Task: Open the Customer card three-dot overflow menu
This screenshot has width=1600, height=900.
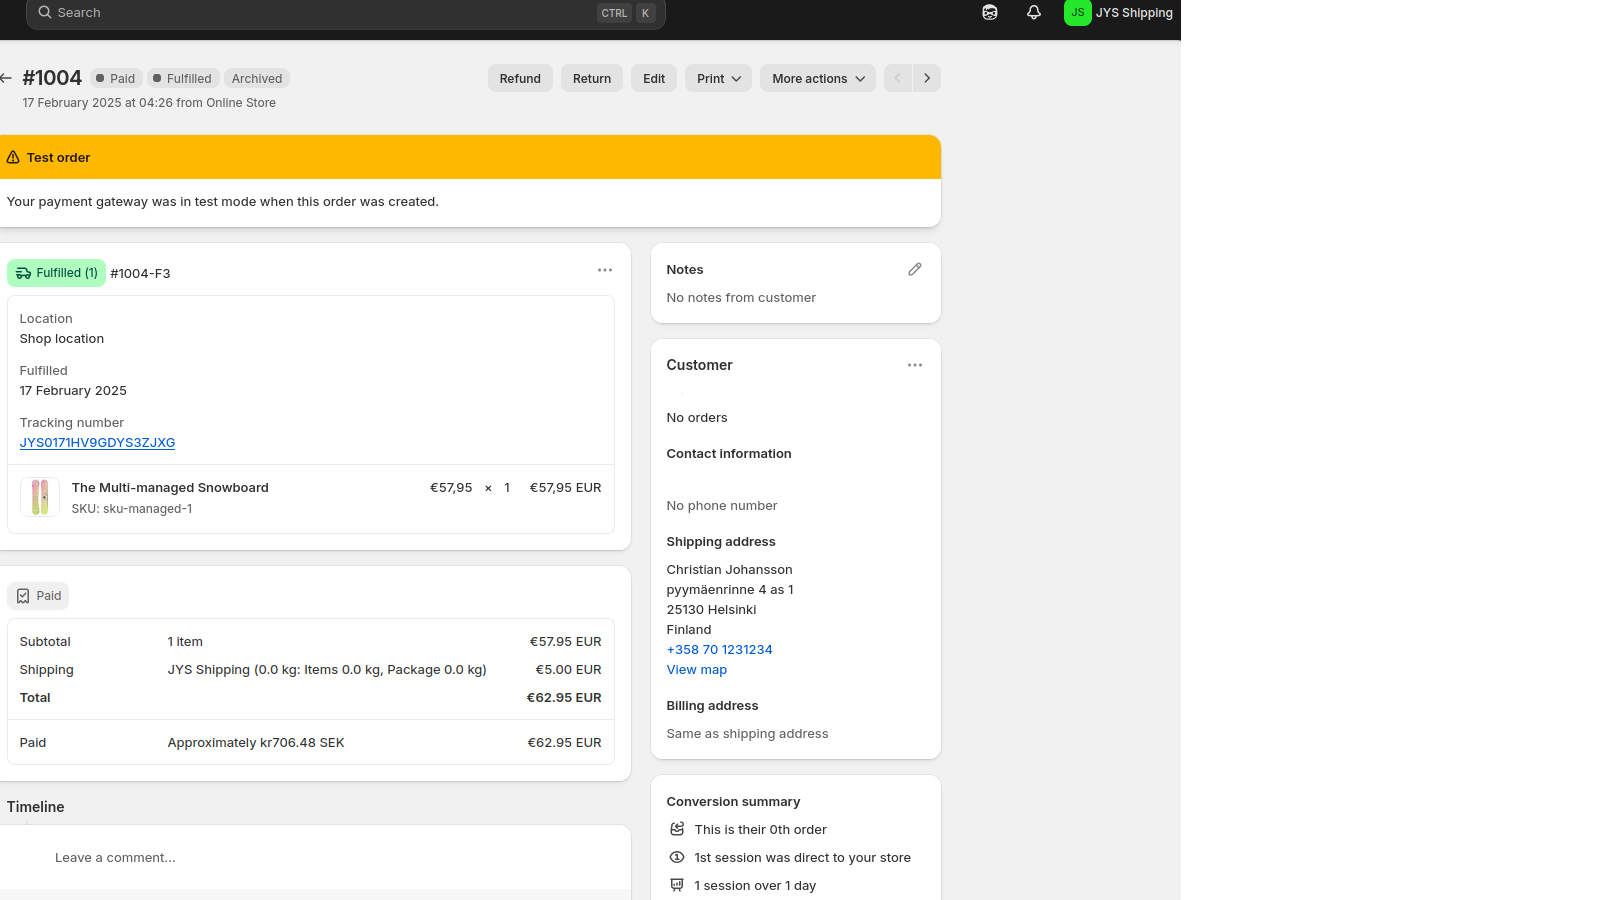Action: tap(915, 365)
